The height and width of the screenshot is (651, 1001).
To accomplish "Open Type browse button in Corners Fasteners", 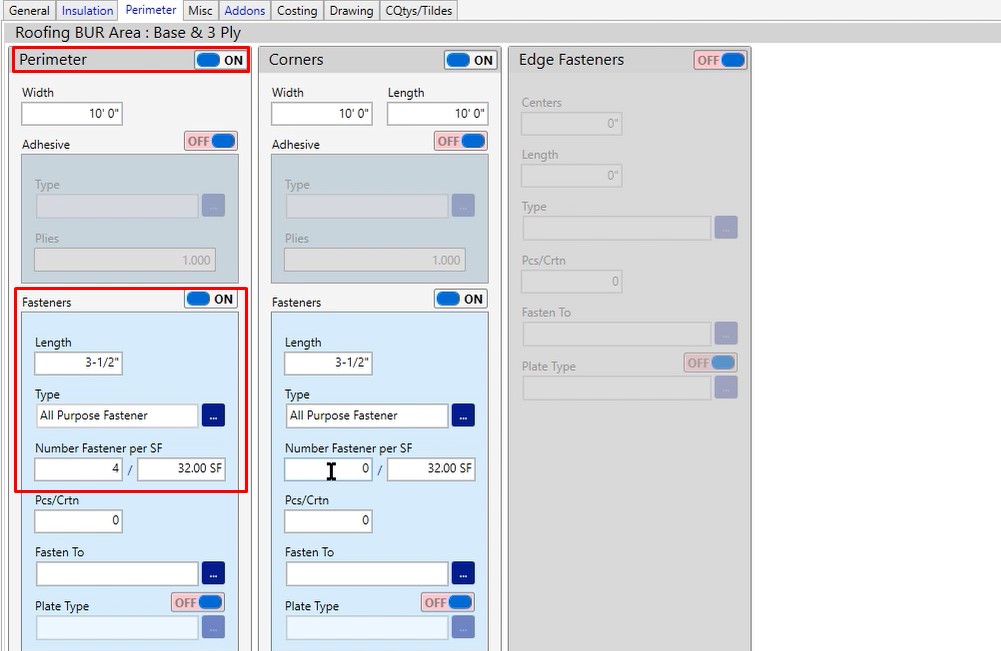I will [463, 415].
